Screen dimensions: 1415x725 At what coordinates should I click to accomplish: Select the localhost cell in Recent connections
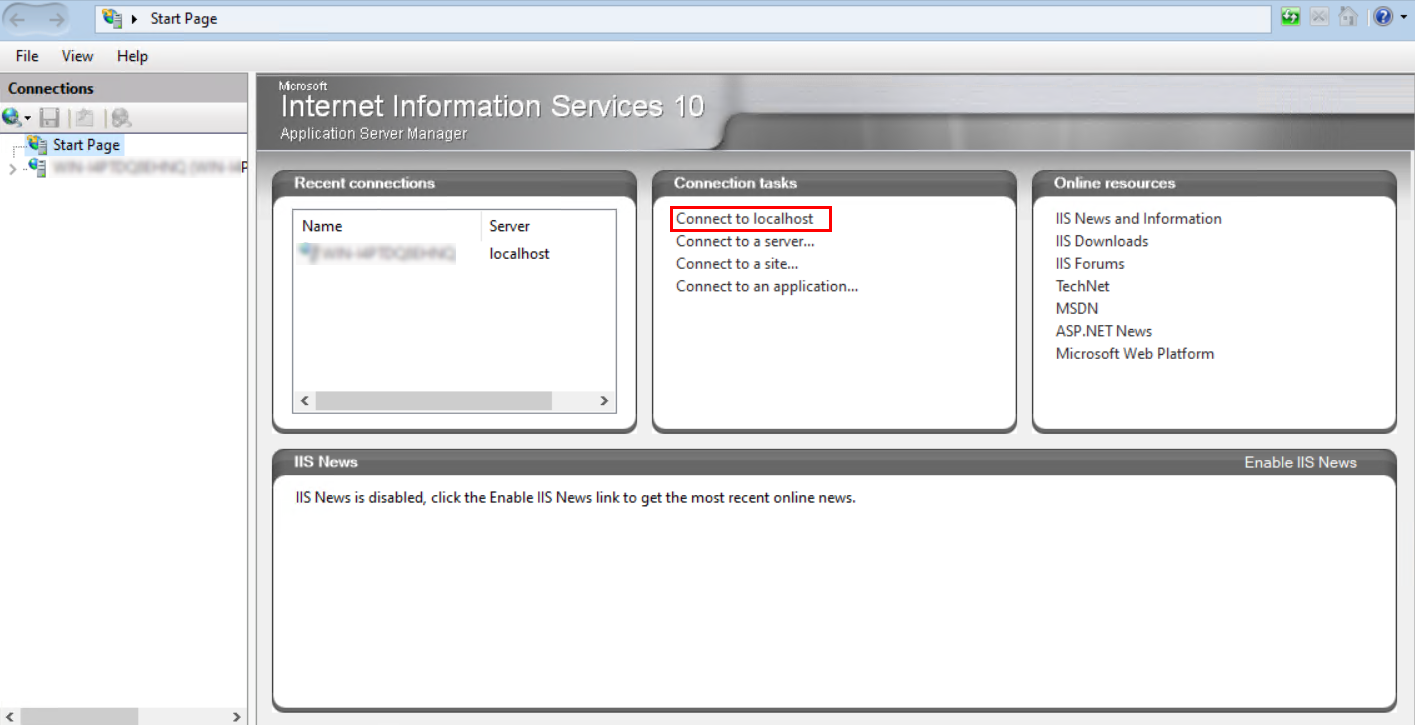tap(520, 254)
